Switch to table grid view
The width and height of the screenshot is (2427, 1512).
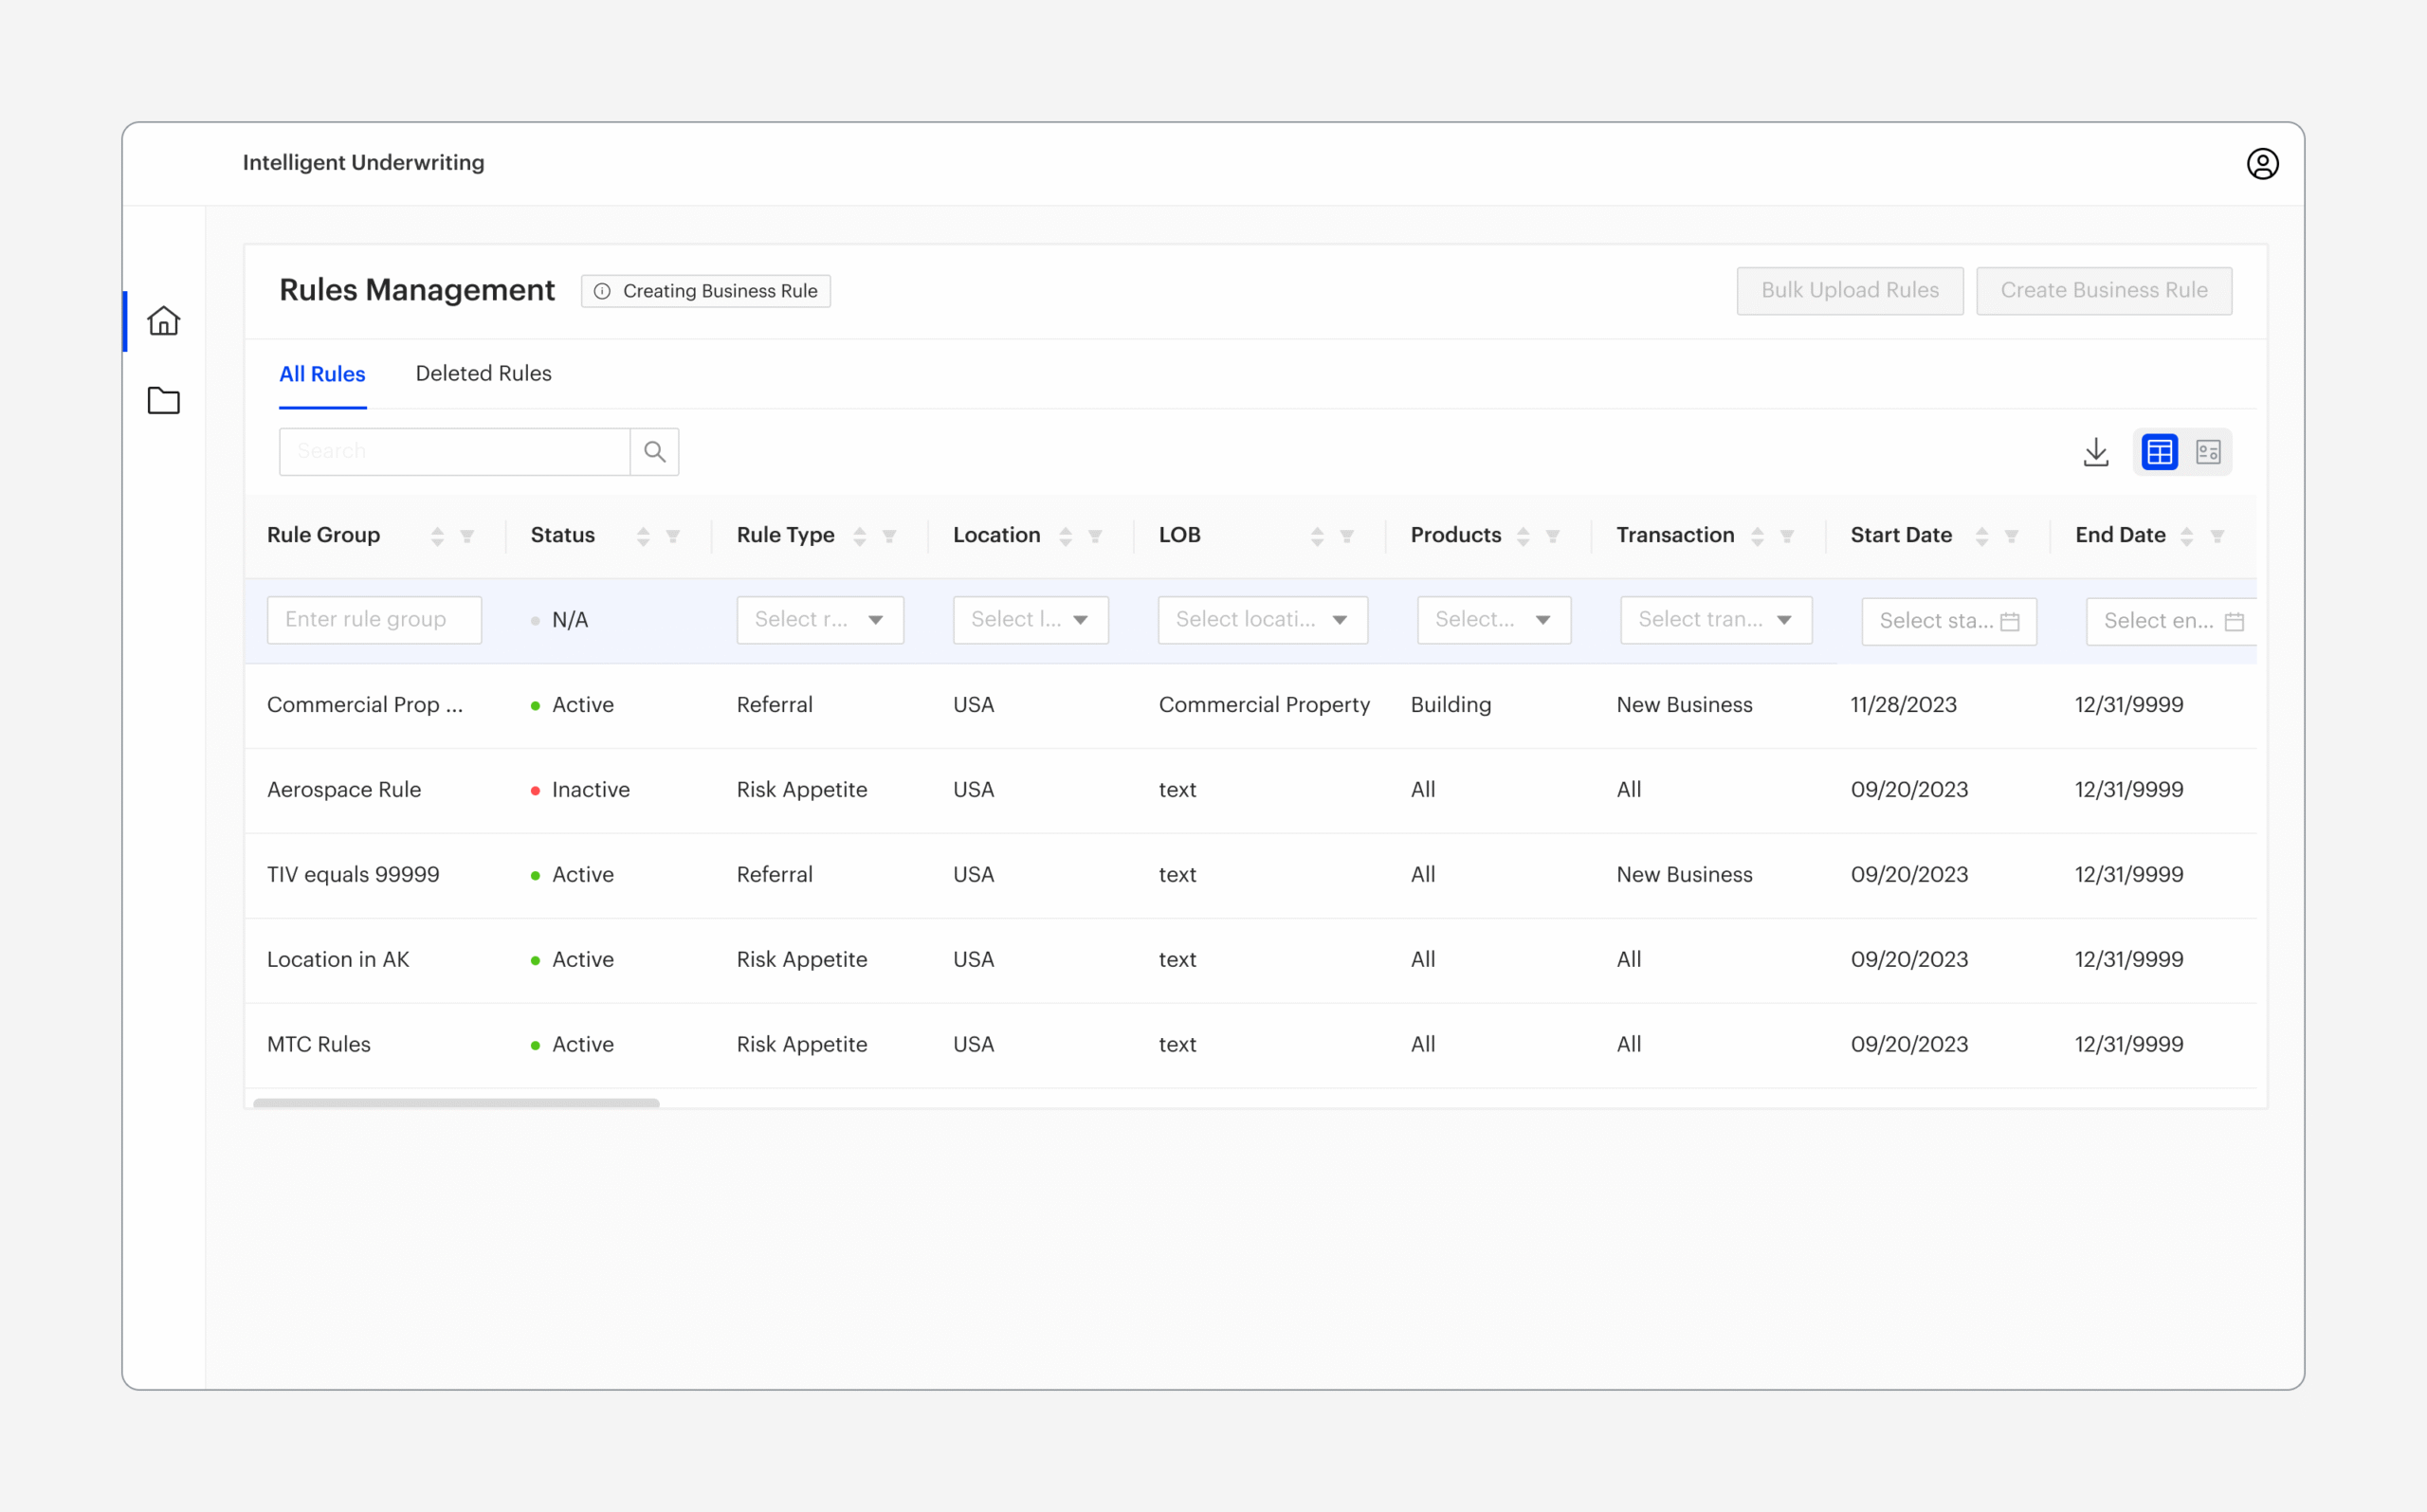[x=2159, y=452]
